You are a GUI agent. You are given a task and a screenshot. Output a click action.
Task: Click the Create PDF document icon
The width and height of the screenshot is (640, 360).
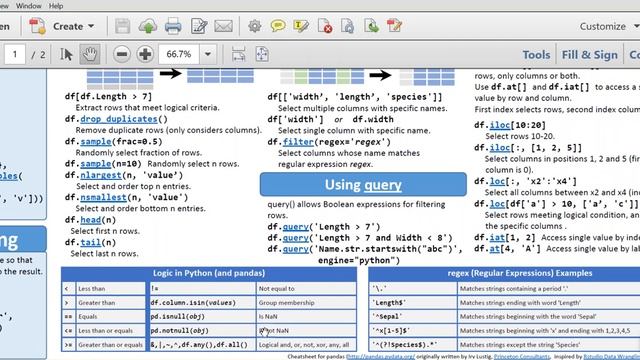point(38,26)
